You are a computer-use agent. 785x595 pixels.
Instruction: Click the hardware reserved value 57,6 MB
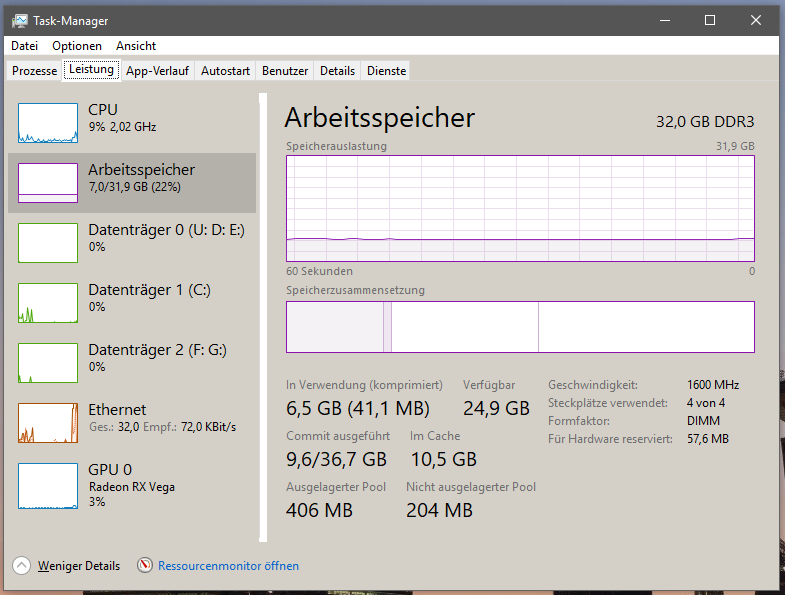[x=708, y=439]
